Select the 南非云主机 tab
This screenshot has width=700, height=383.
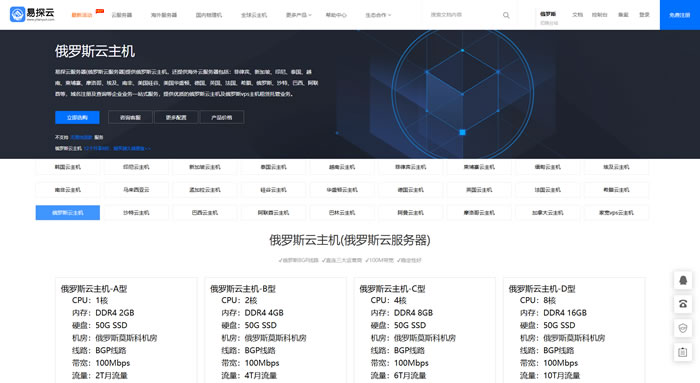68,190
